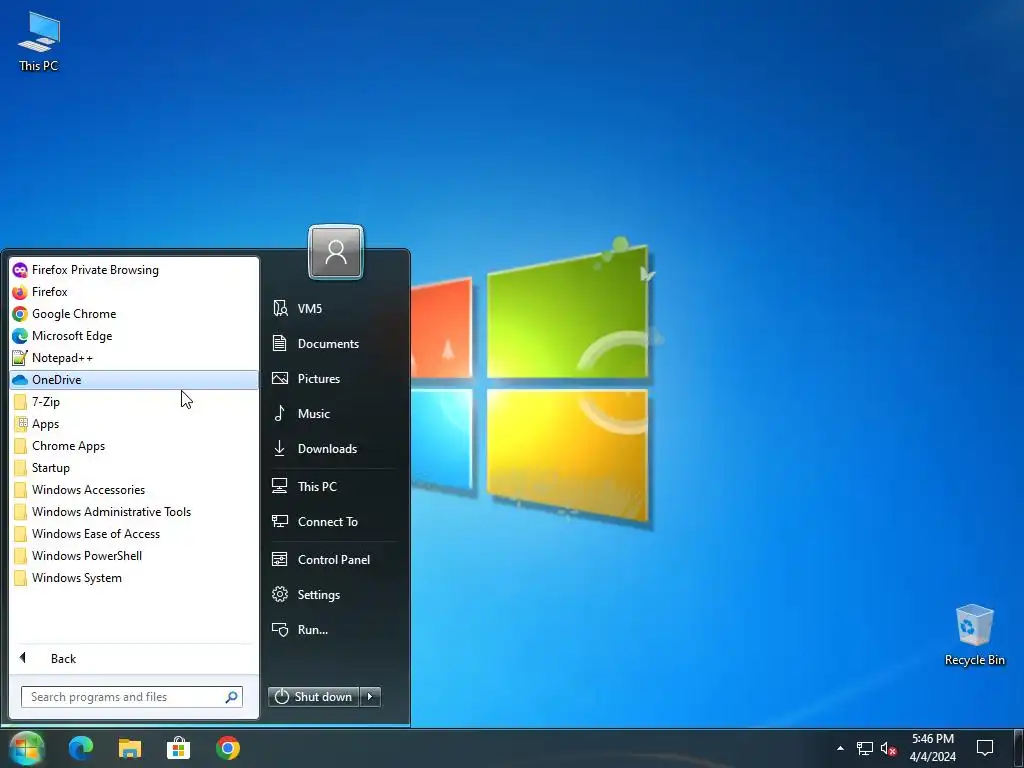
Task: Select the Recycle Bin desktop icon
Action: click(974, 635)
